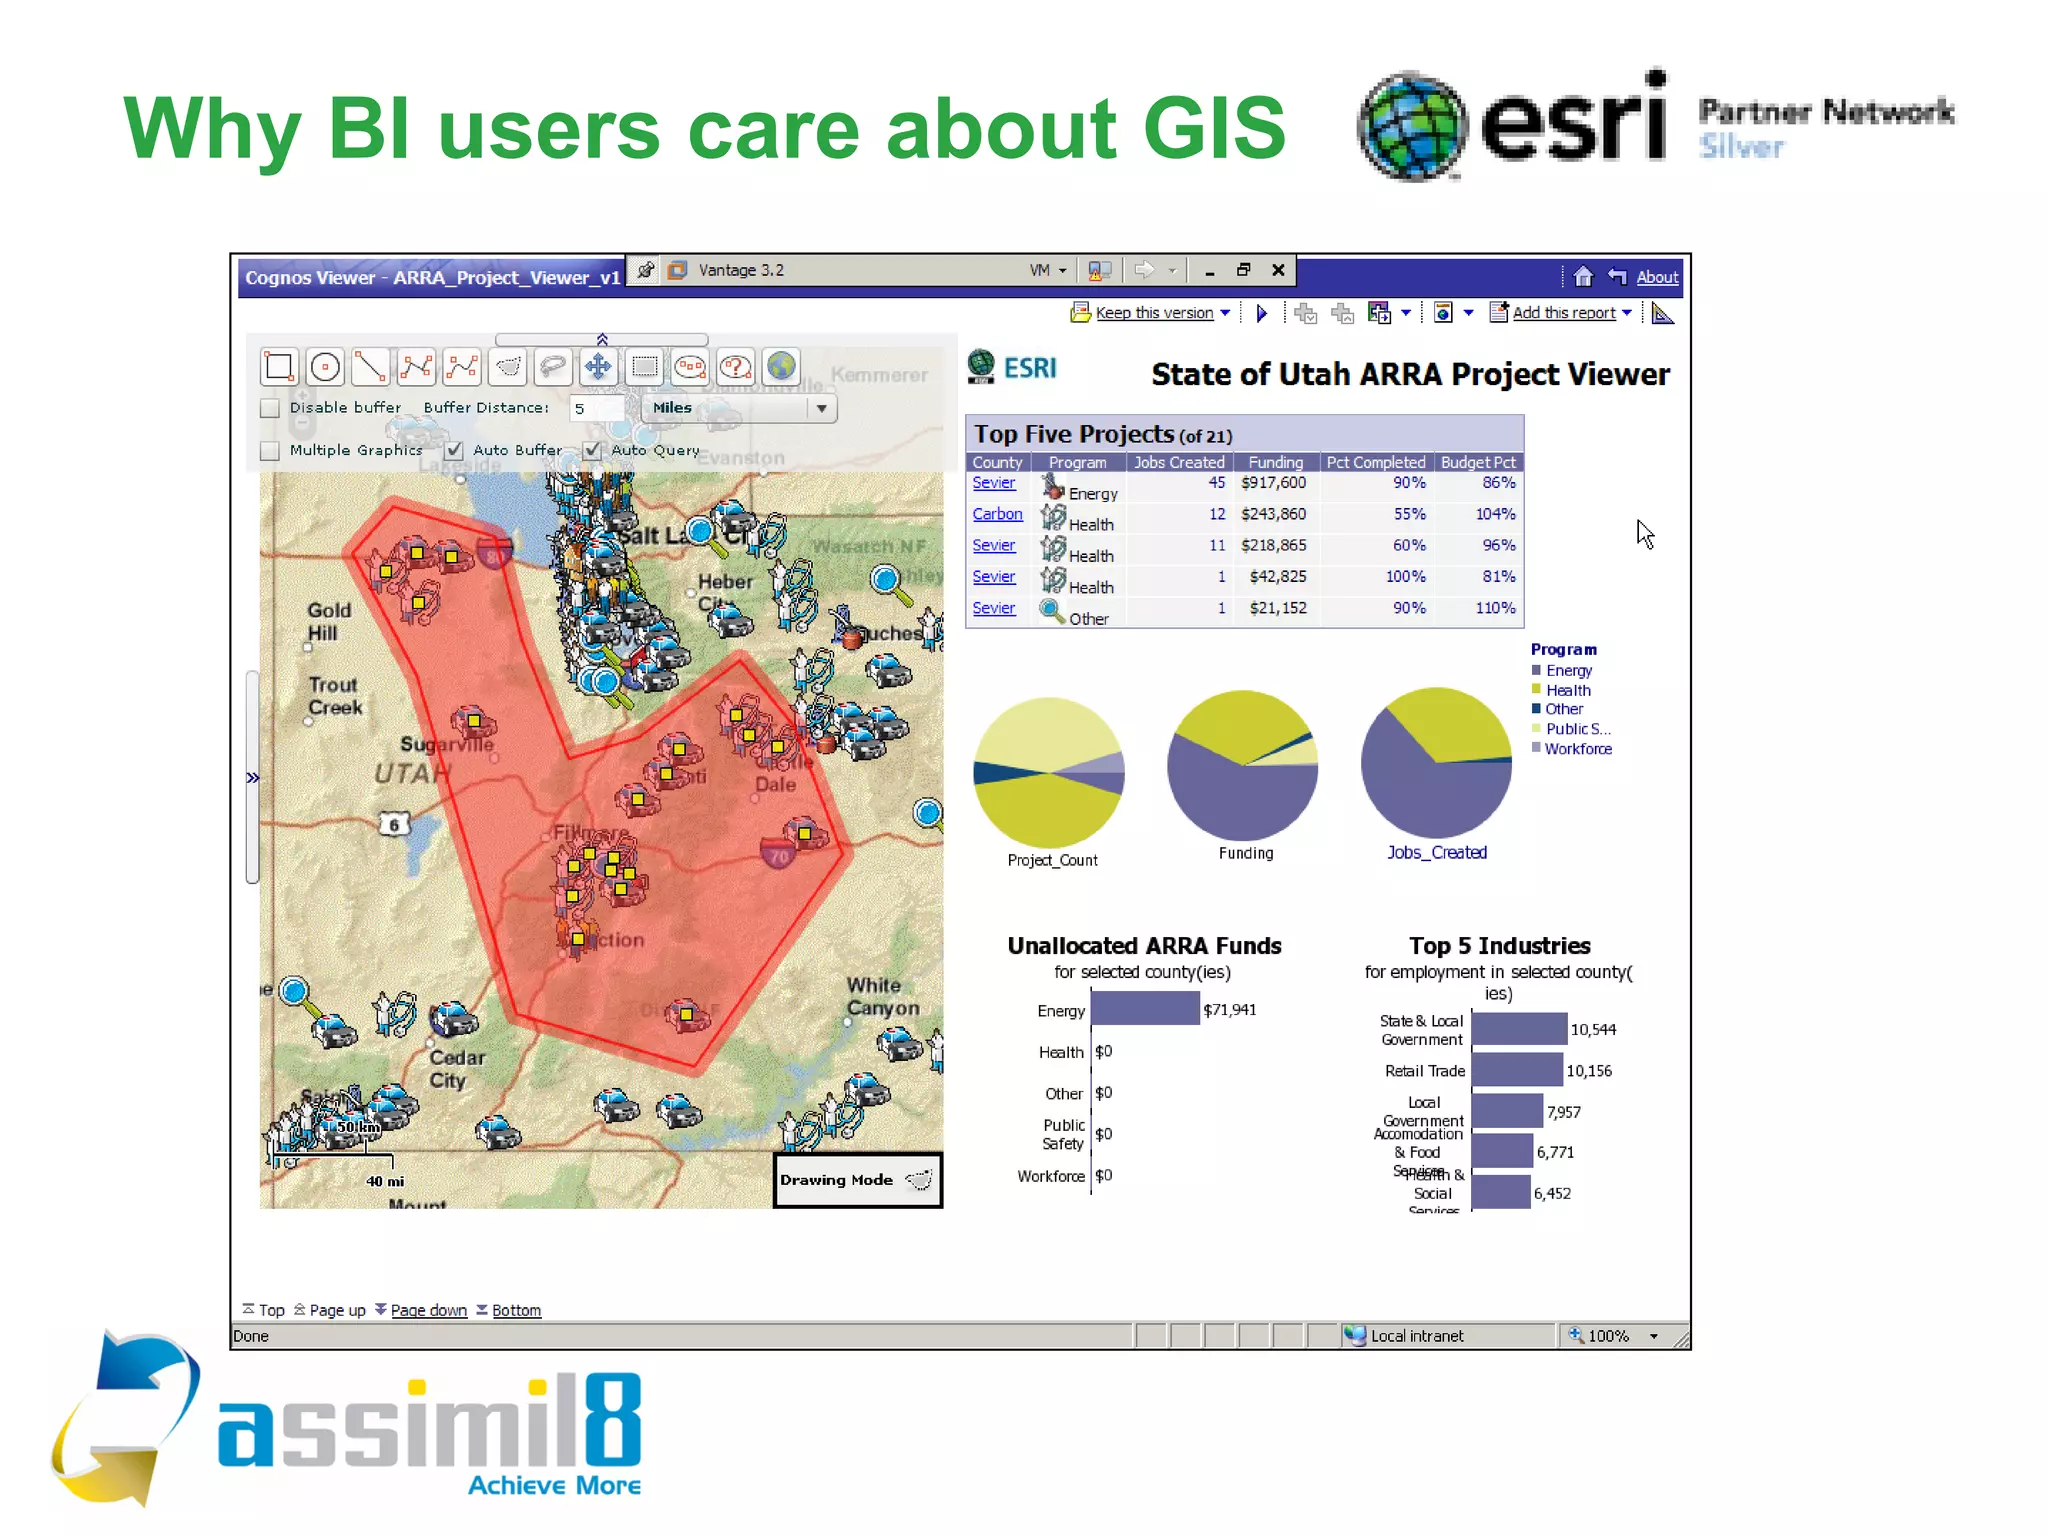This screenshot has width=2048, height=1536.
Task: Select the circle drawing tool
Action: (x=325, y=367)
